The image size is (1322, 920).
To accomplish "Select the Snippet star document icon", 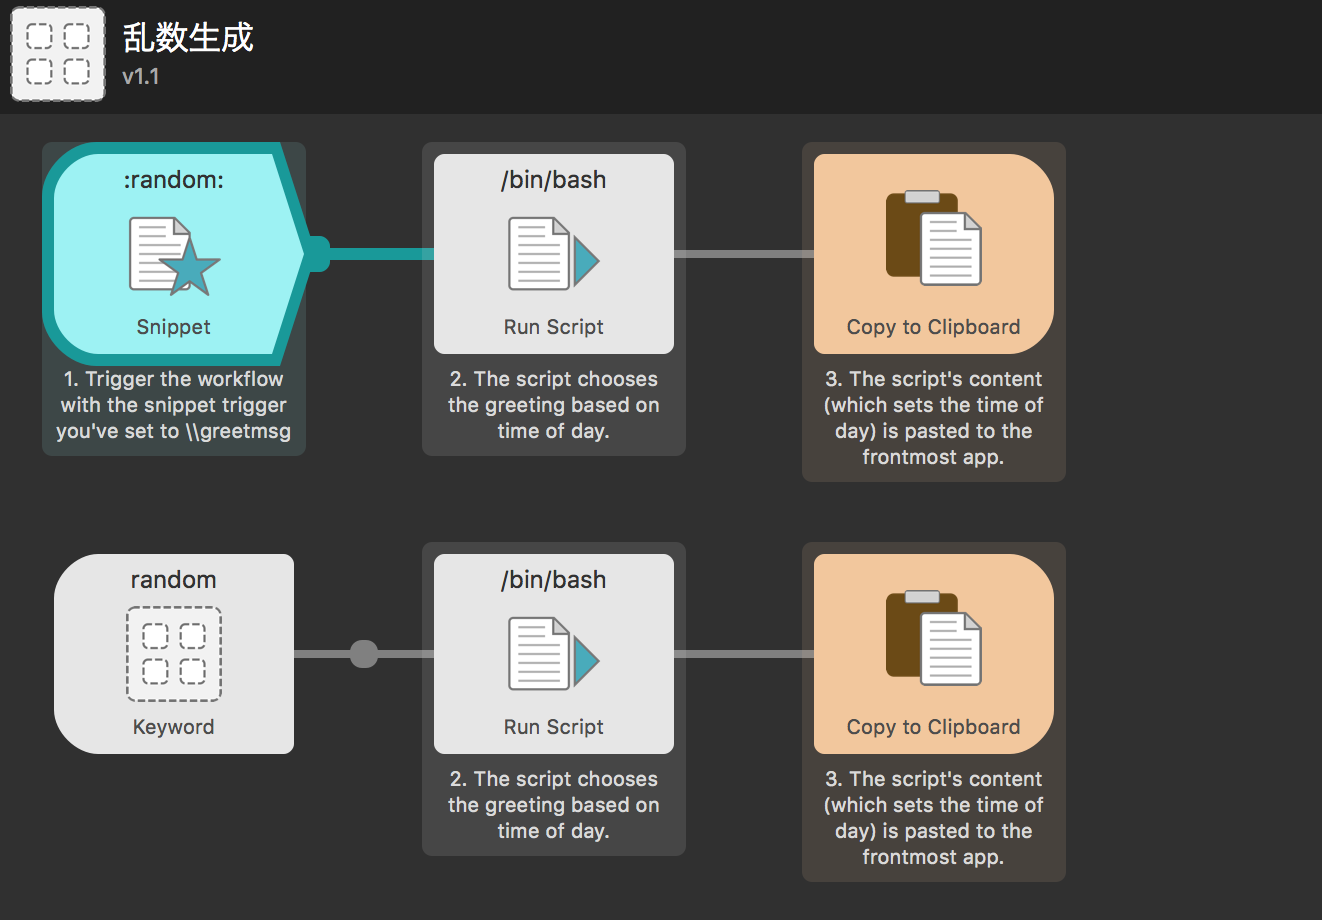I will point(173,256).
